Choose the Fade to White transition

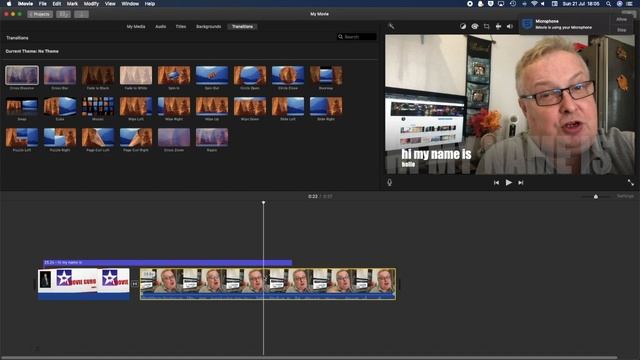[x=136, y=76]
